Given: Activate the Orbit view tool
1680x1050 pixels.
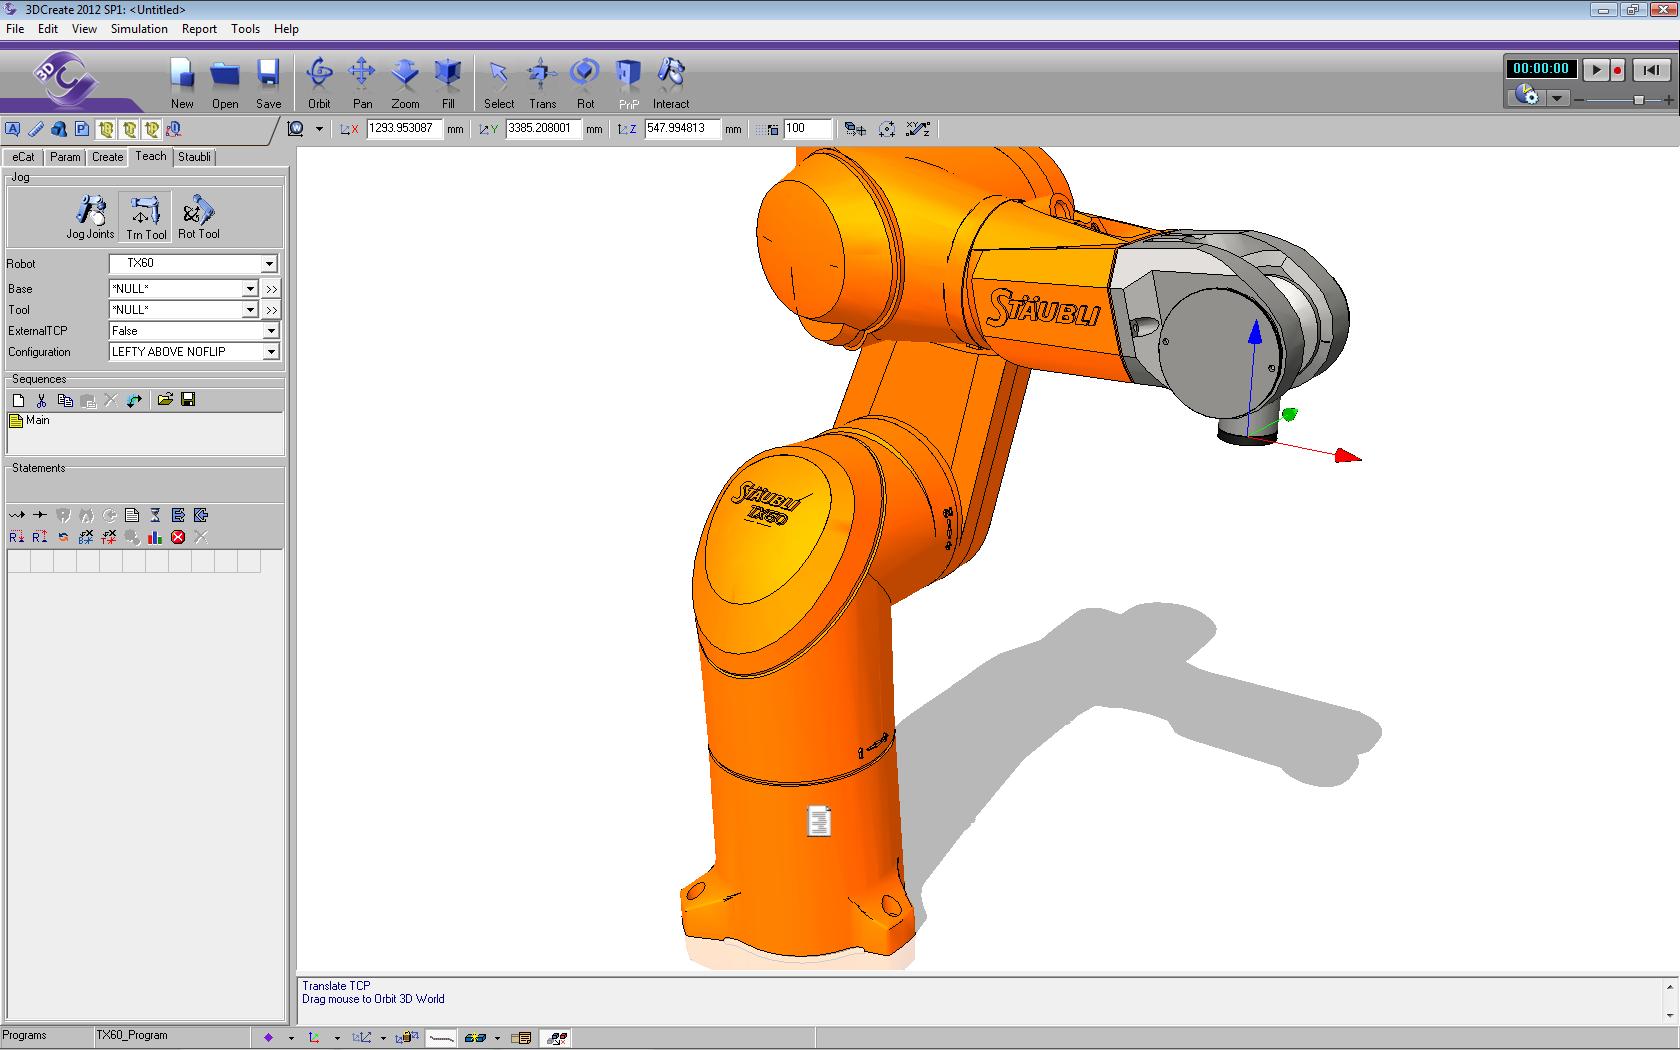Looking at the screenshot, I should pyautogui.click(x=319, y=82).
